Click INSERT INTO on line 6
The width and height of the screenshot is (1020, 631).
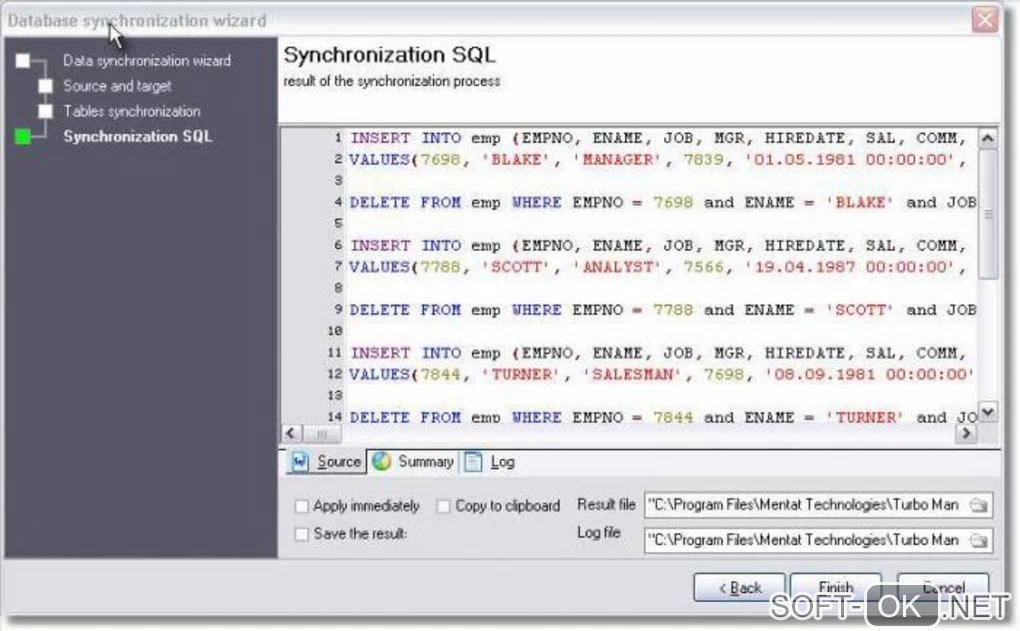[x=406, y=245]
